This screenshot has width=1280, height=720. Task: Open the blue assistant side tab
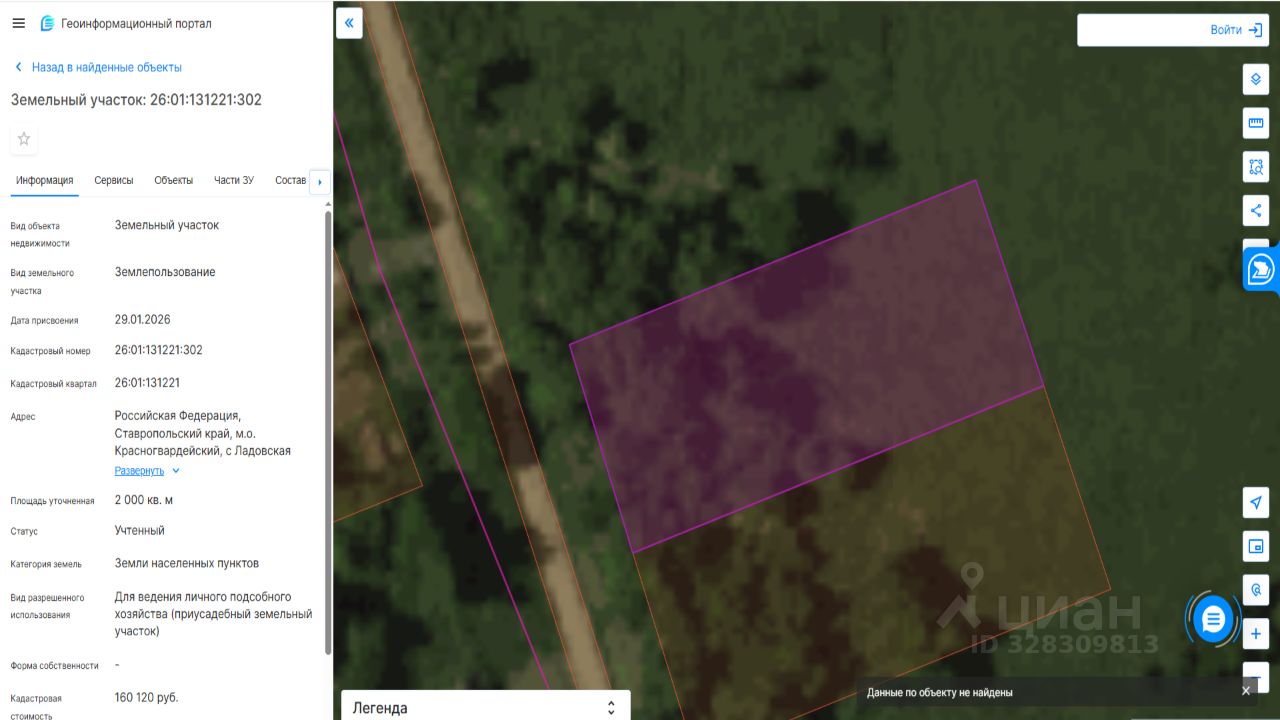coord(1261,269)
